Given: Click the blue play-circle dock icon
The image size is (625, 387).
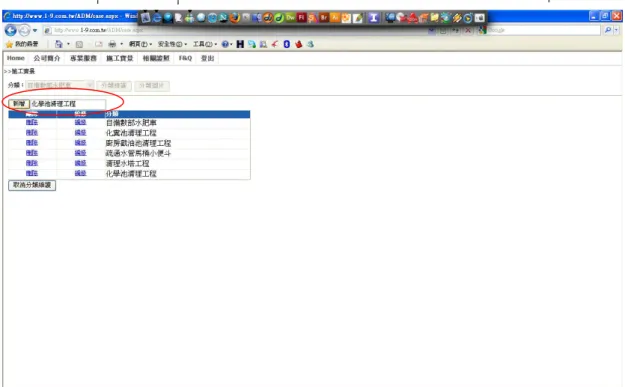Looking at the screenshot, I should click(468, 18).
